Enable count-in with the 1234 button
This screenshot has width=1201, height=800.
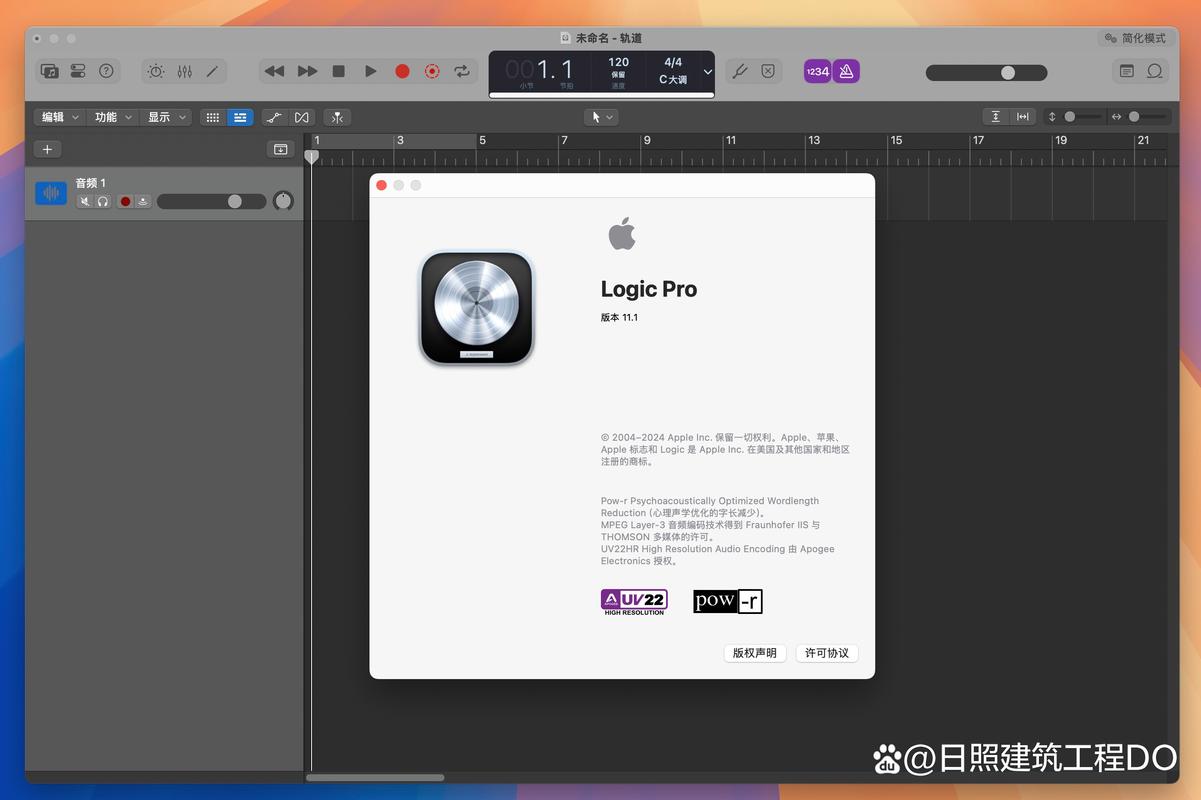(817, 71)
